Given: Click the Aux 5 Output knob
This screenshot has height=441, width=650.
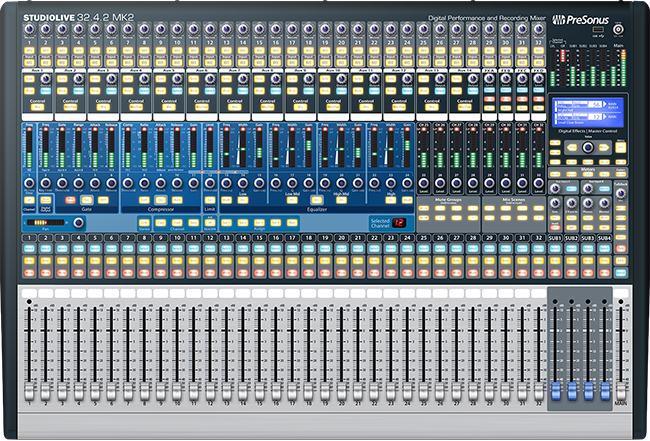Looking at the screenshot, I should point(177,79).
